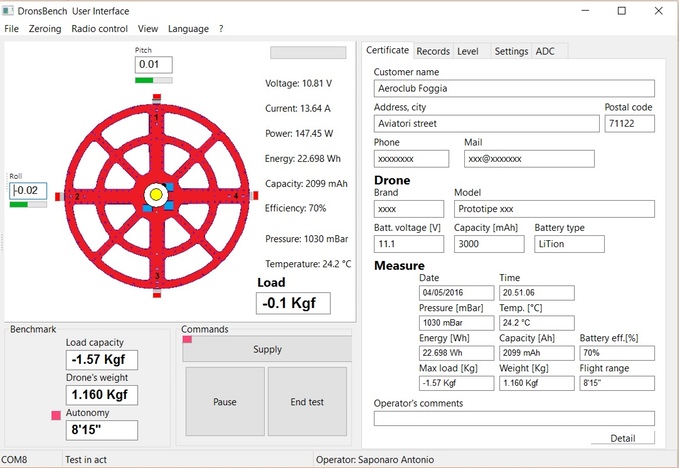Click the 'Current: 13.64 A' reading
The height and width of the screenshot is (468, 679).
[x=298, y=108]
